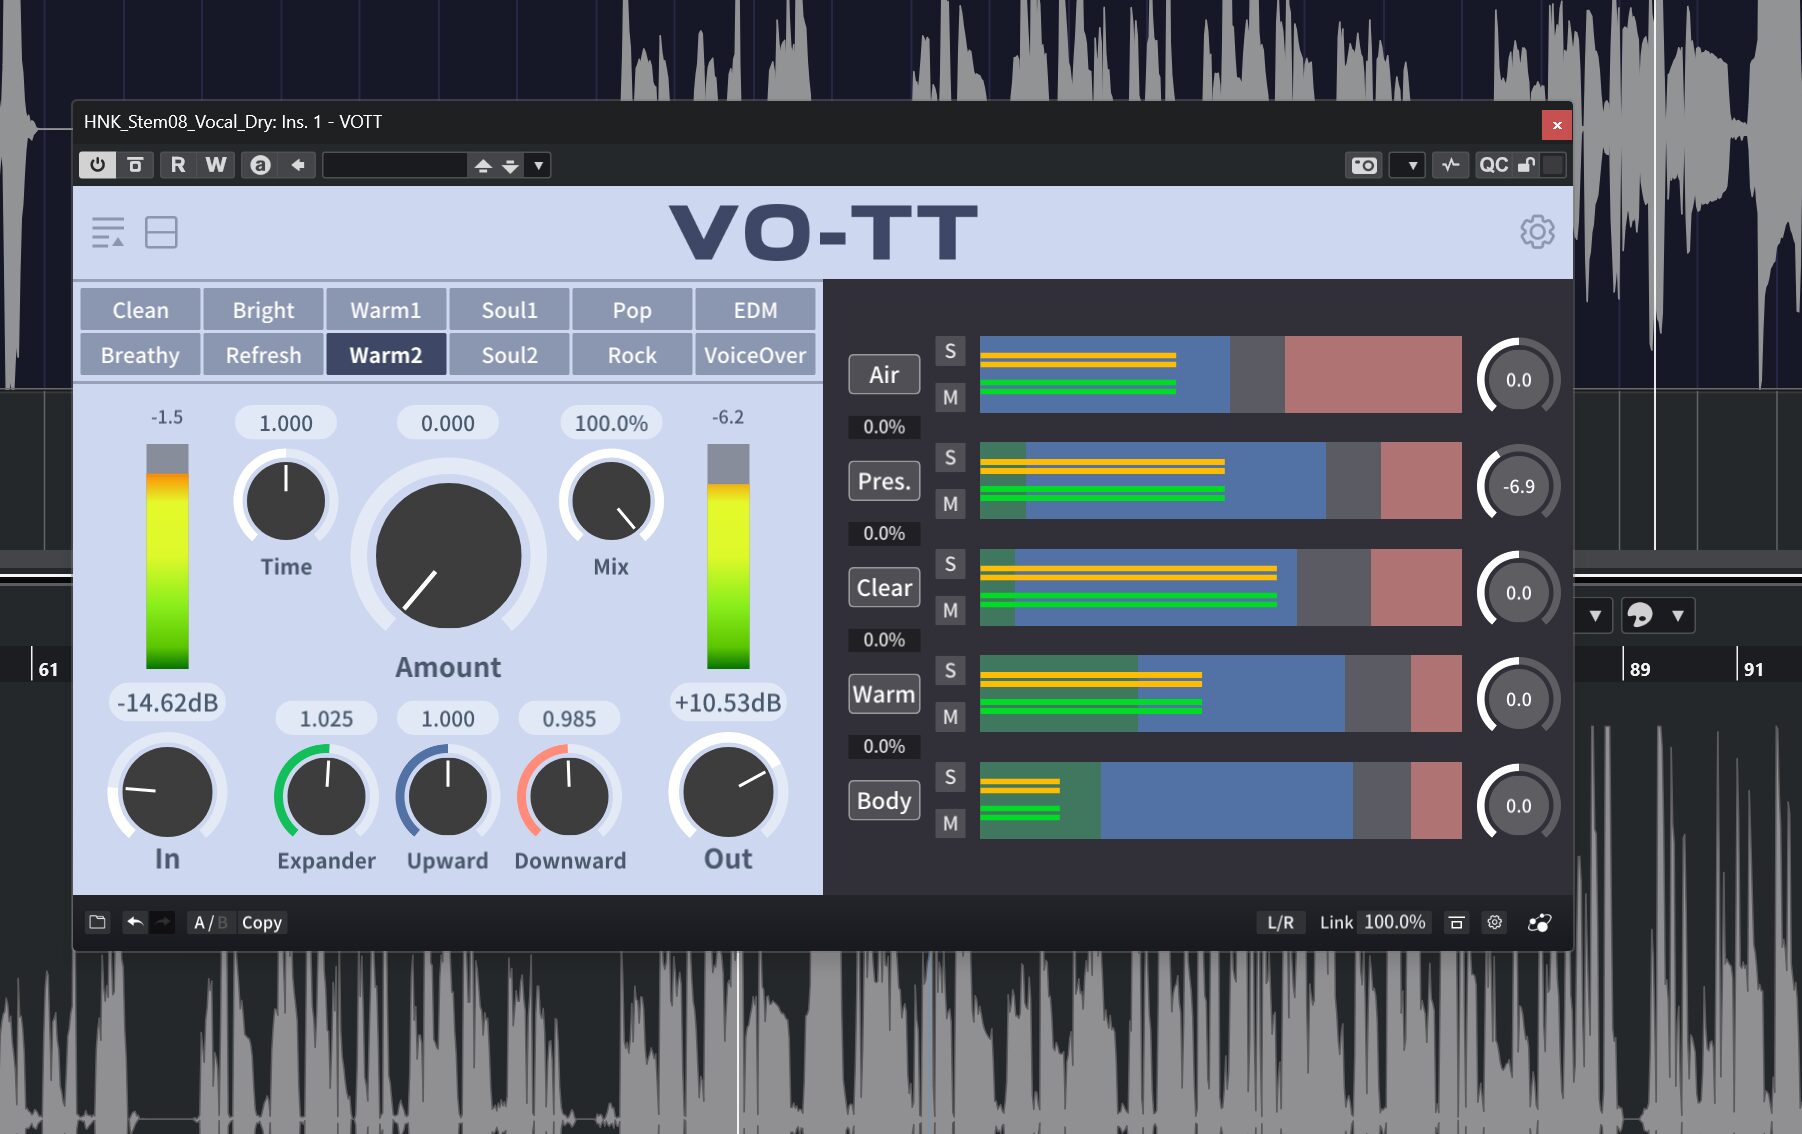
Task: Click the Air band button
Action: pos(884,375)
